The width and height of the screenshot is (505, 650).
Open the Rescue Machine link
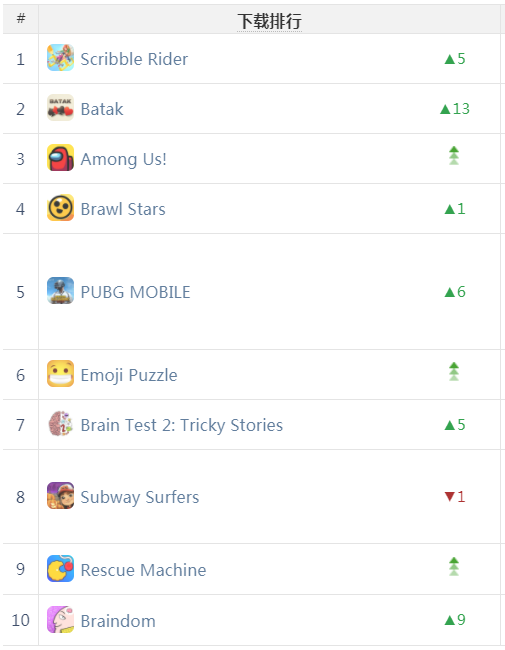(x=143, y=570)
